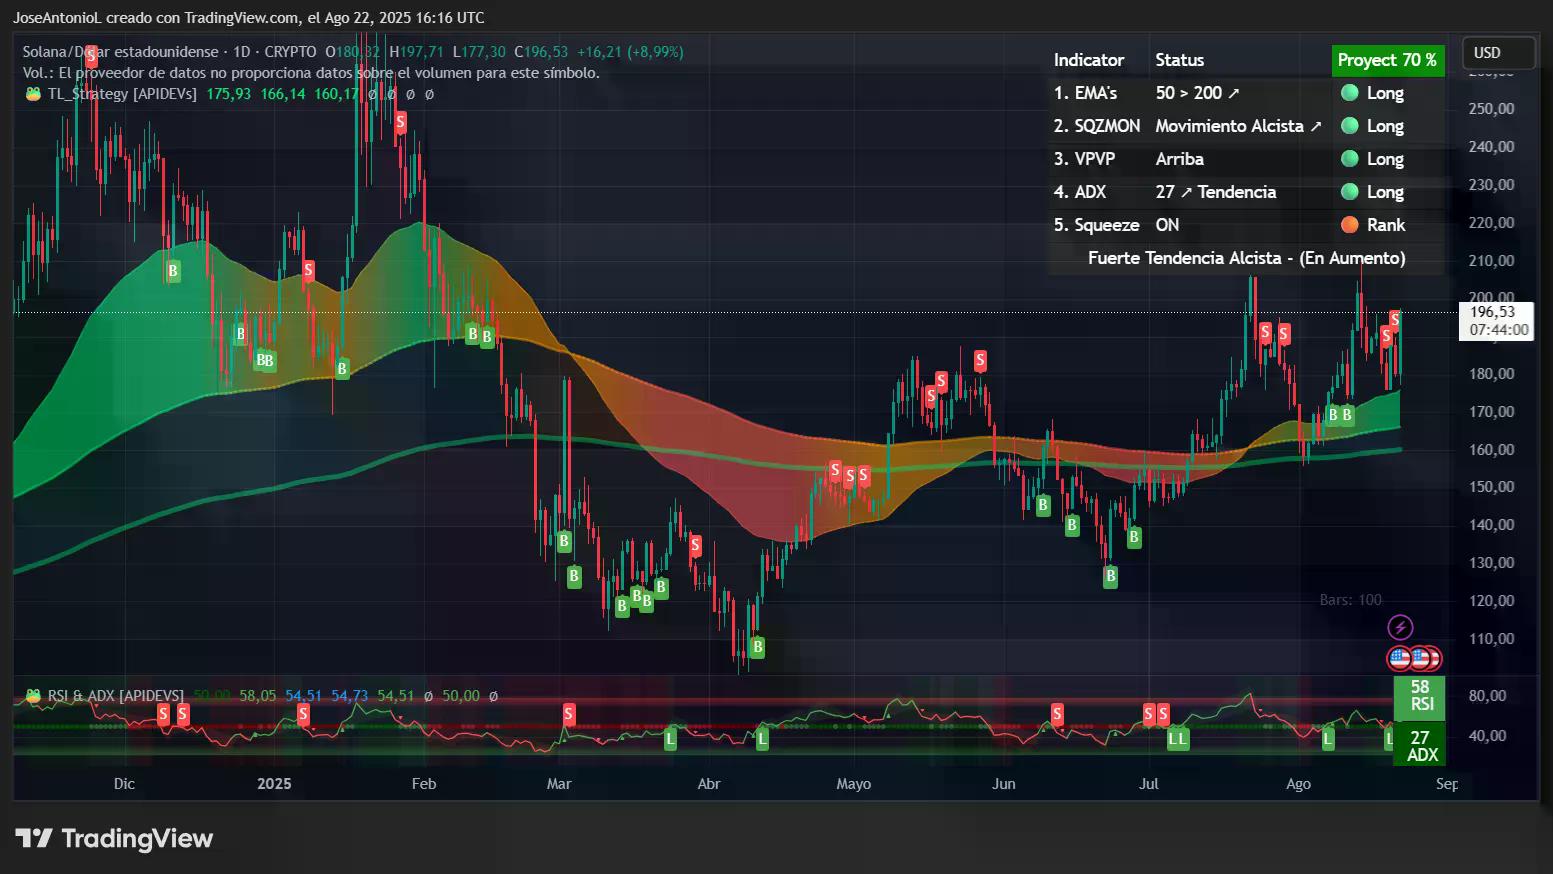Click the purple lightning event icon

[x=1400, y=627]
